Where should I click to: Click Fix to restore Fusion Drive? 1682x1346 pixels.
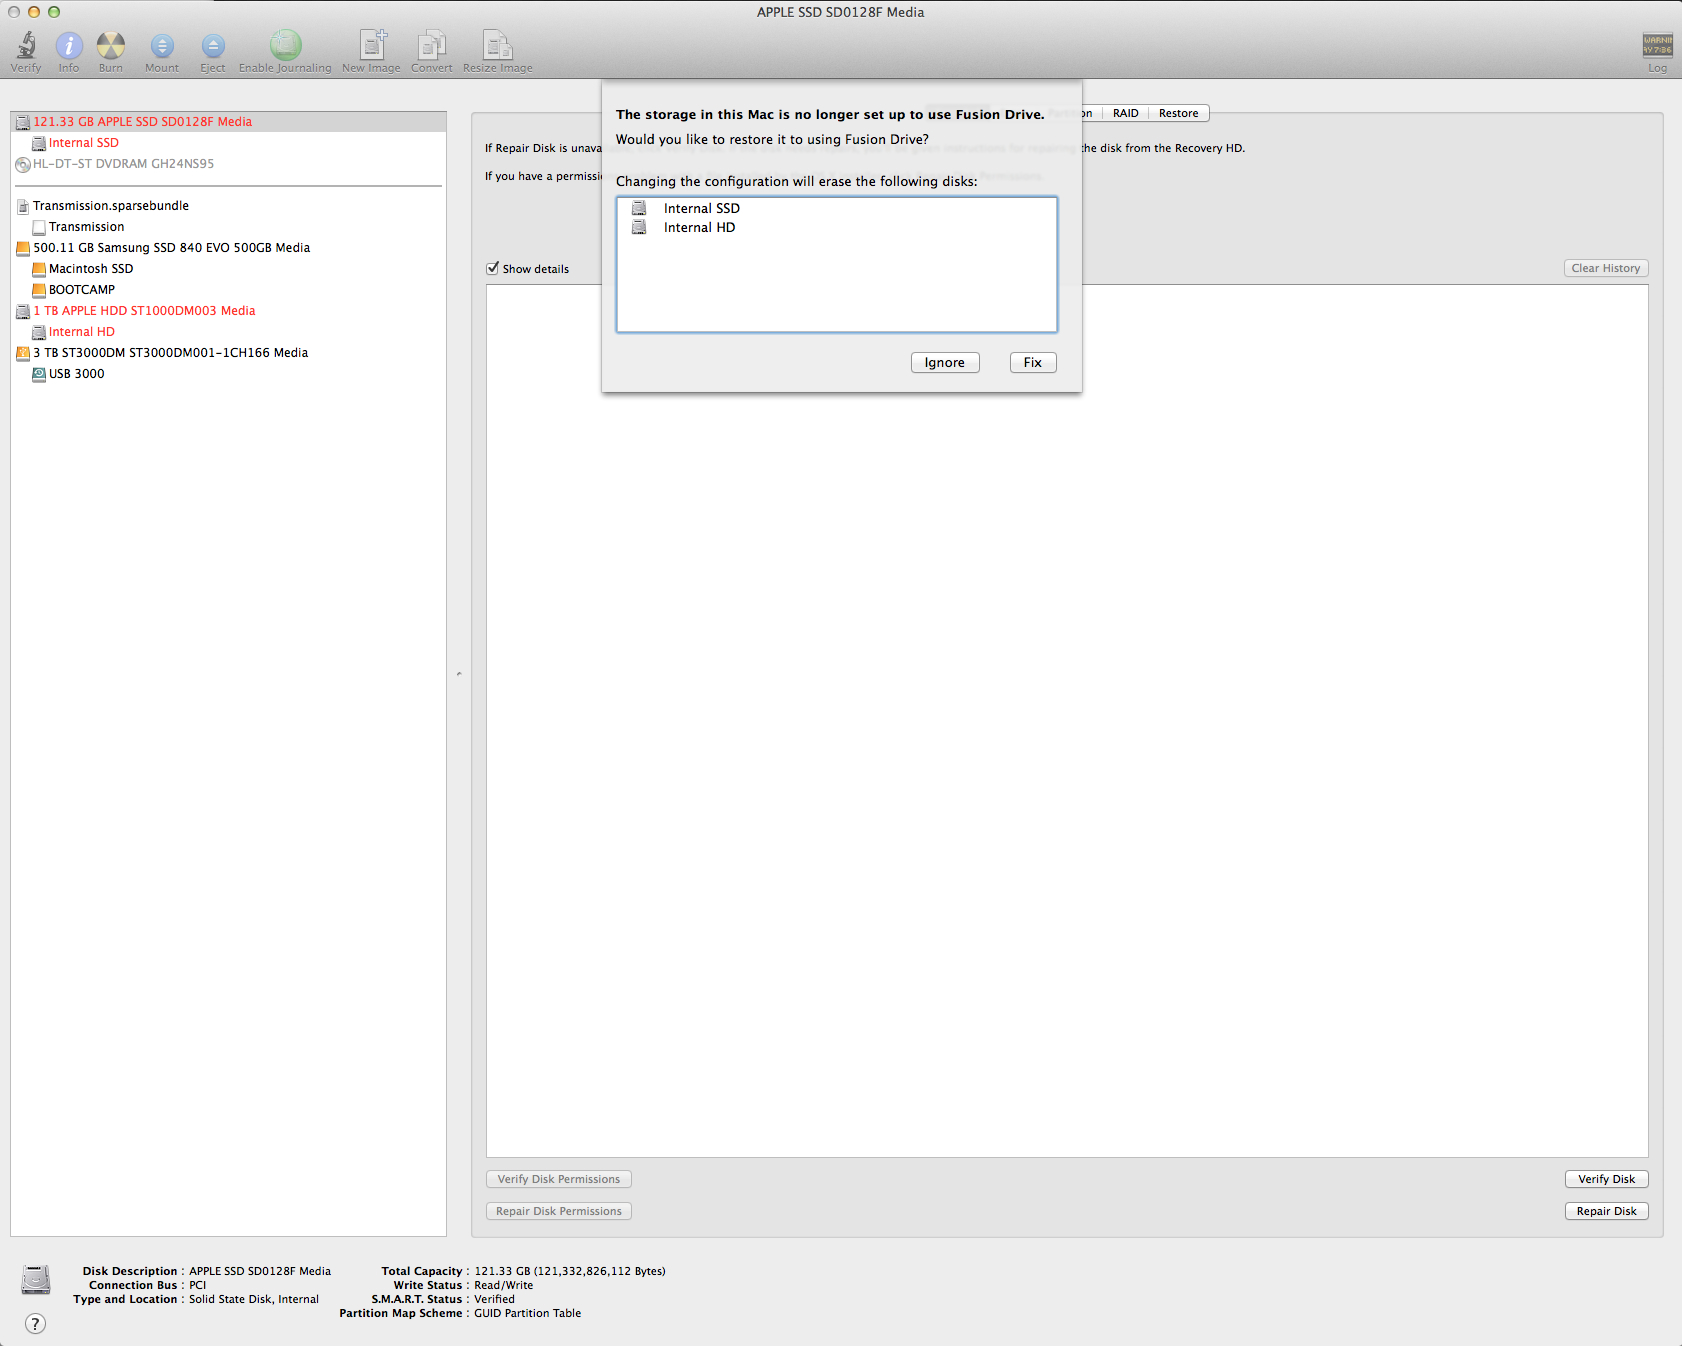pyautogui.click(x=1033, y=362)
